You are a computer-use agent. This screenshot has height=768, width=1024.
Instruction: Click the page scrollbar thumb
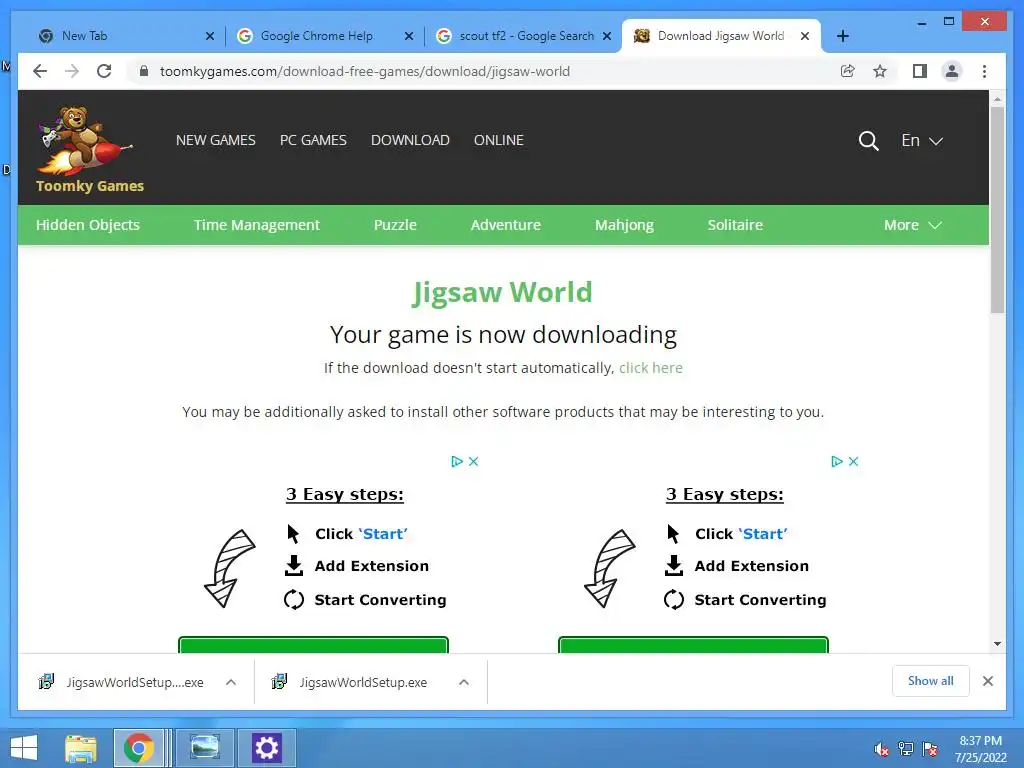pos(997,209)
